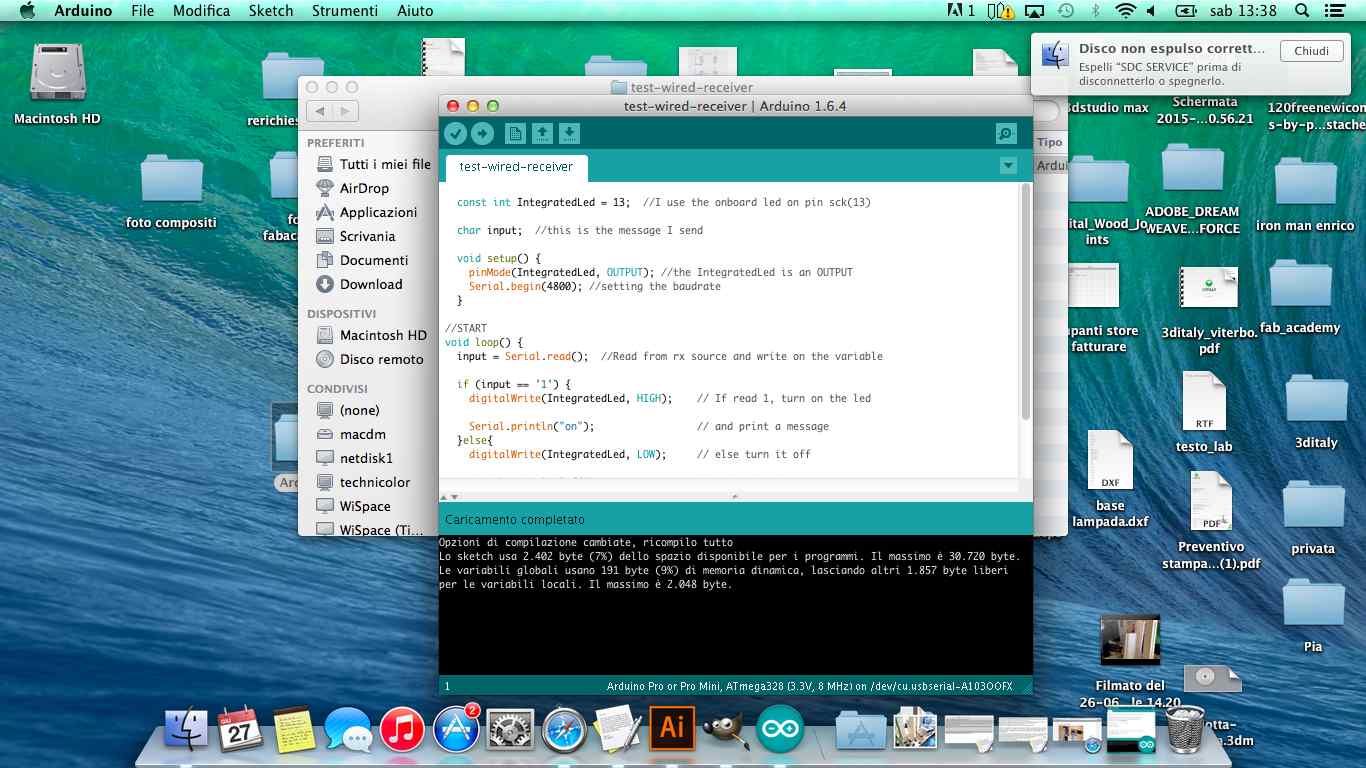Open AirDrop in the Finder sidebar
Viewport: 1366px width, 768px height.
tap(352, 188)
